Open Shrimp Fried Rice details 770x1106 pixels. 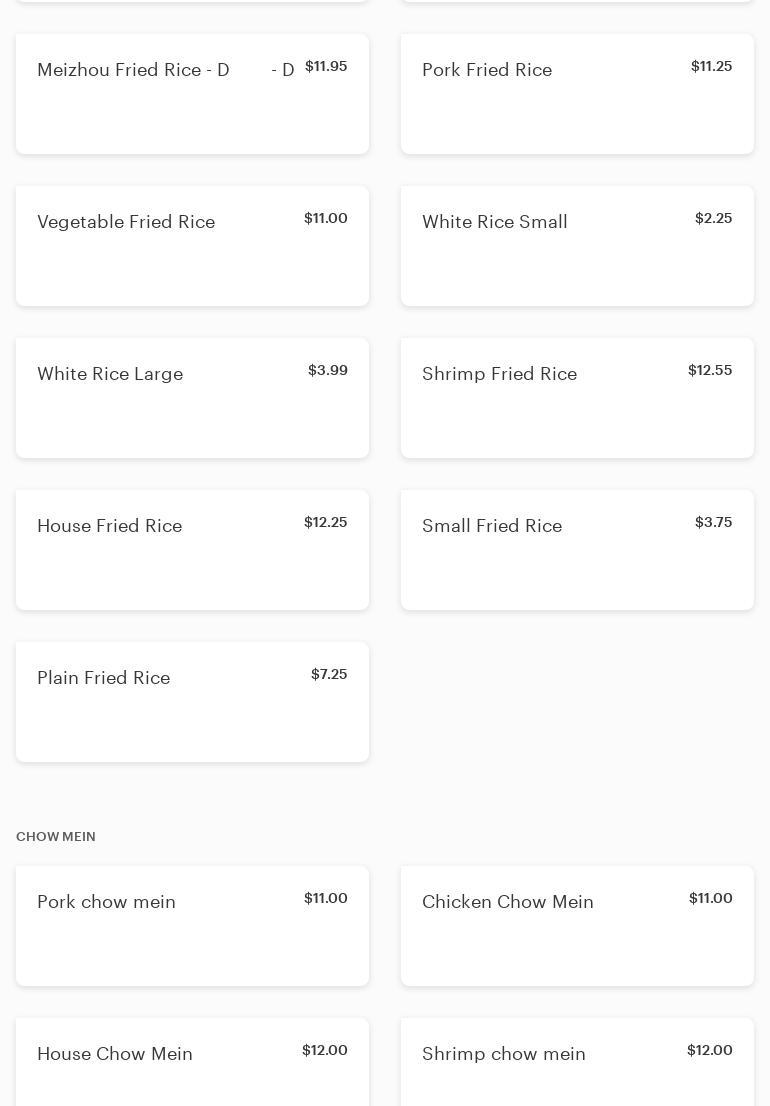[577, 398]
